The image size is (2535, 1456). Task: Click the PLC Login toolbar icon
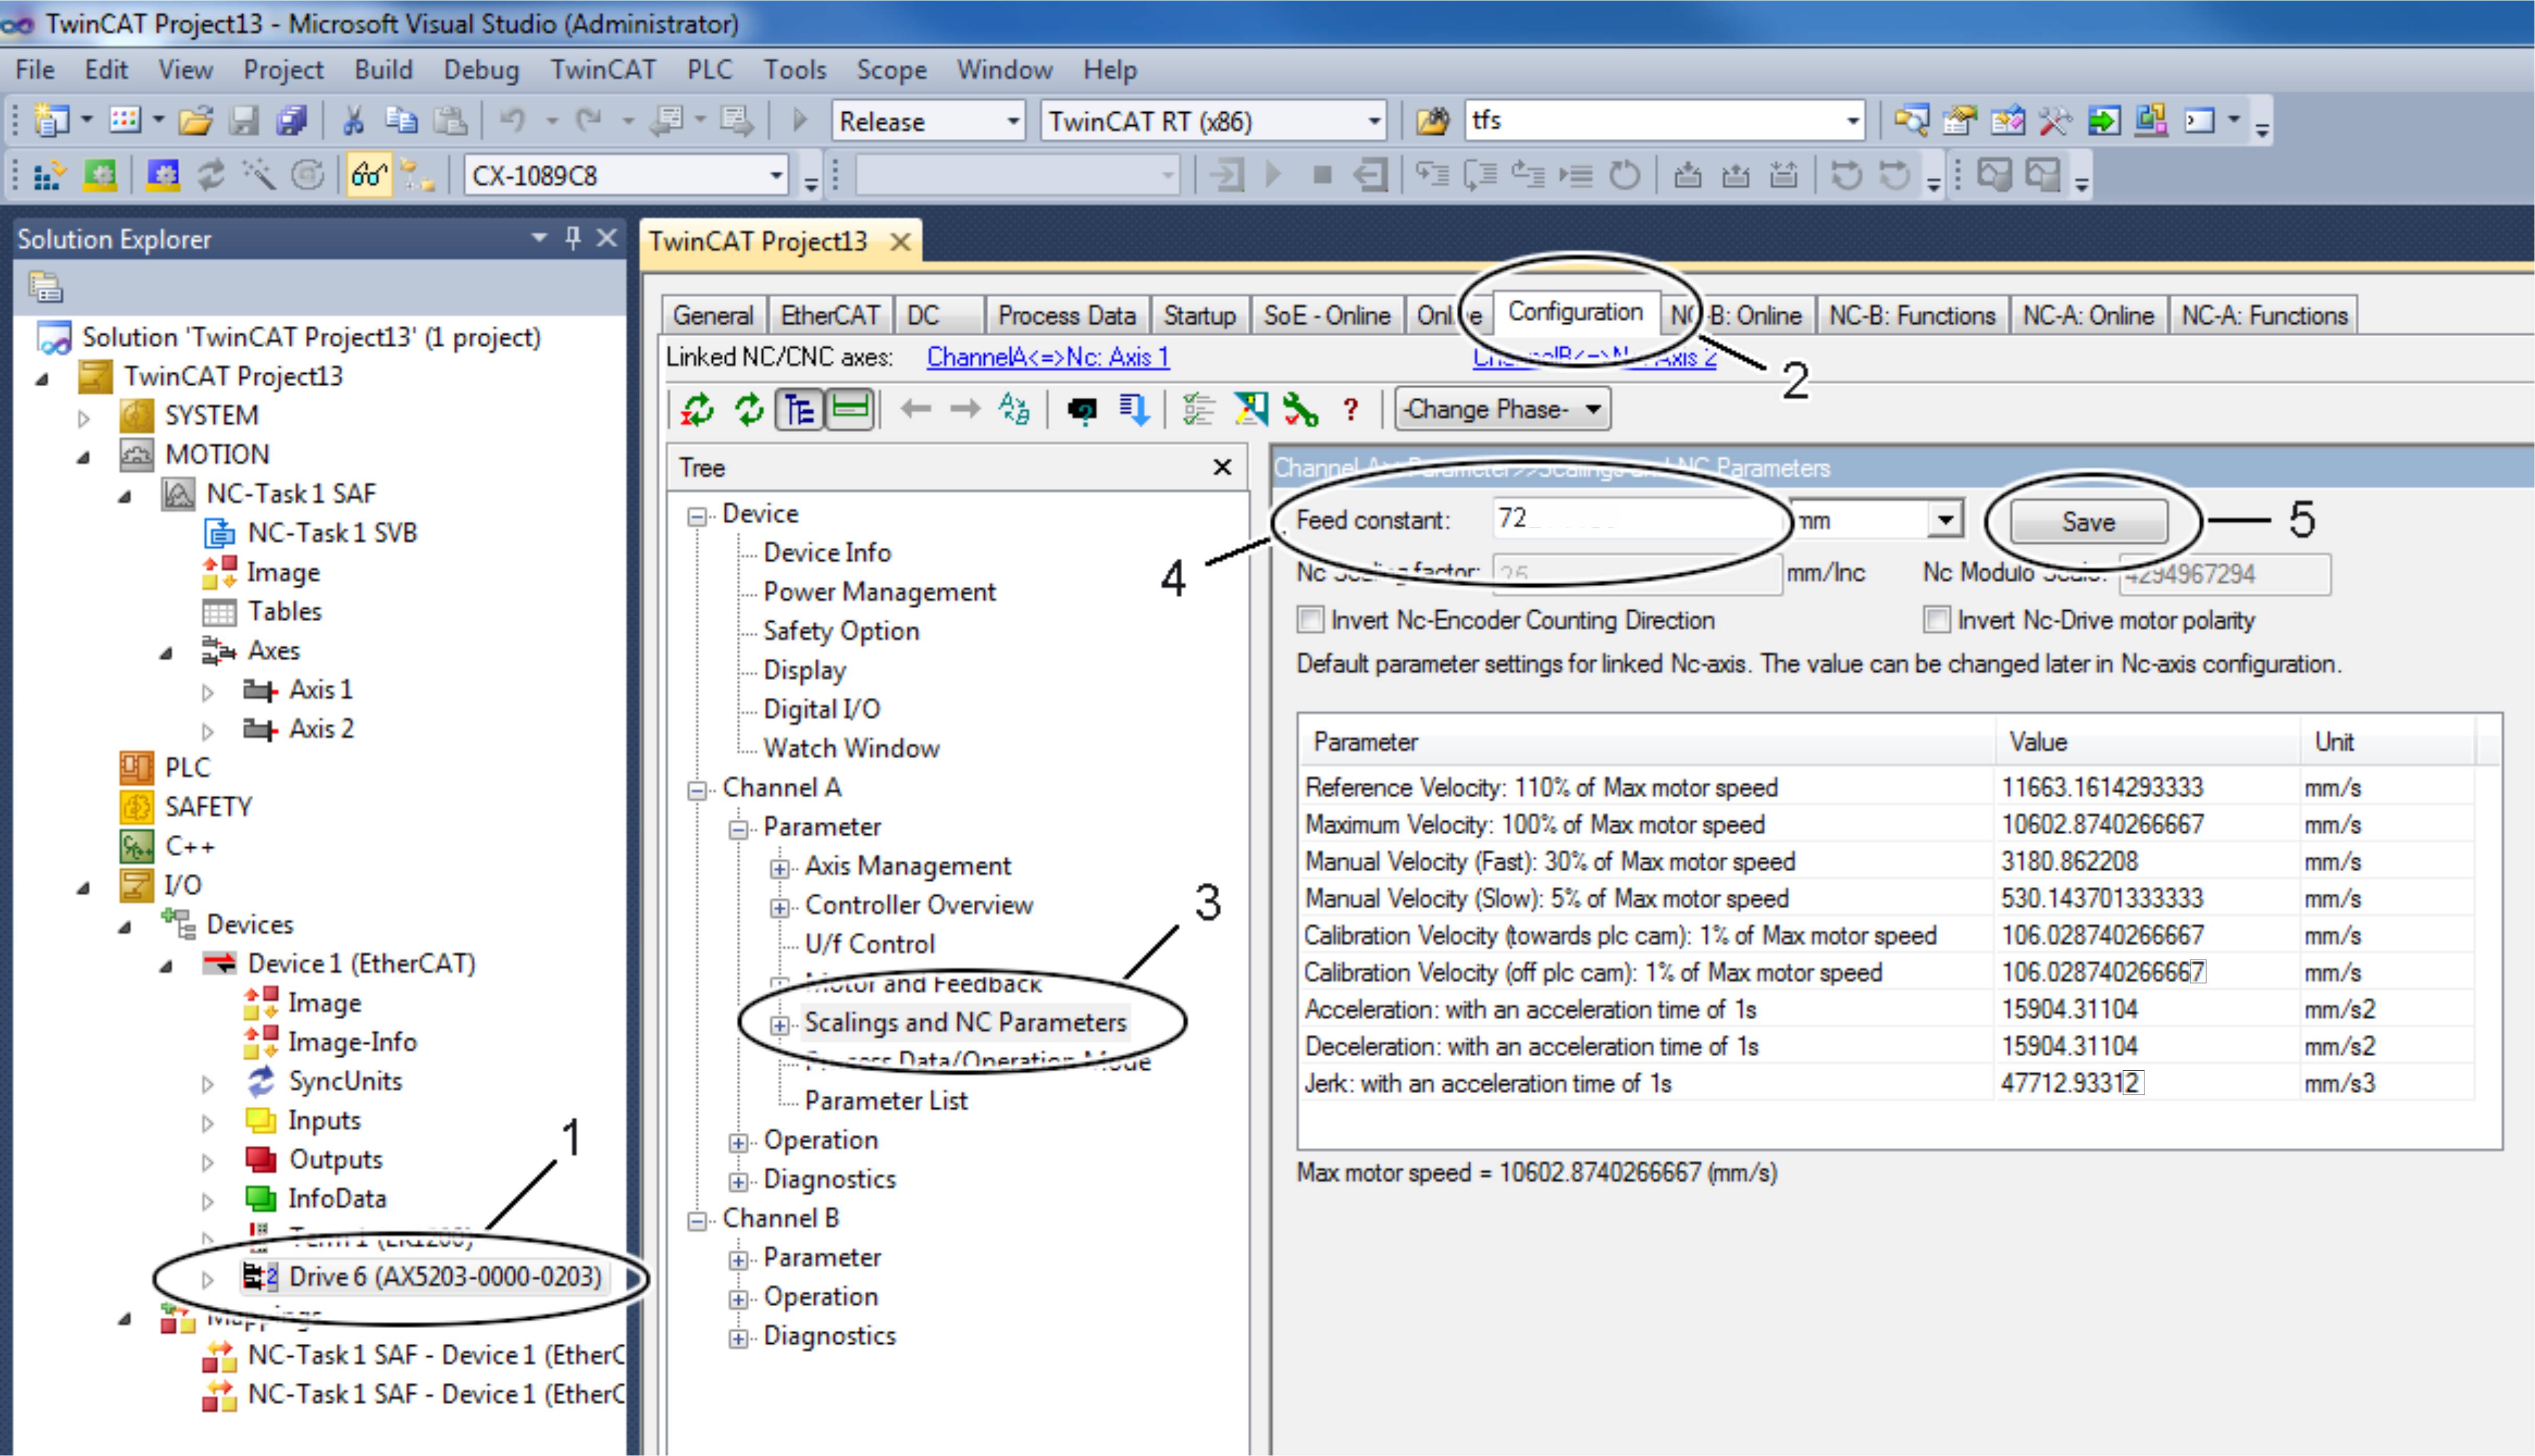tap(1226, 176)
